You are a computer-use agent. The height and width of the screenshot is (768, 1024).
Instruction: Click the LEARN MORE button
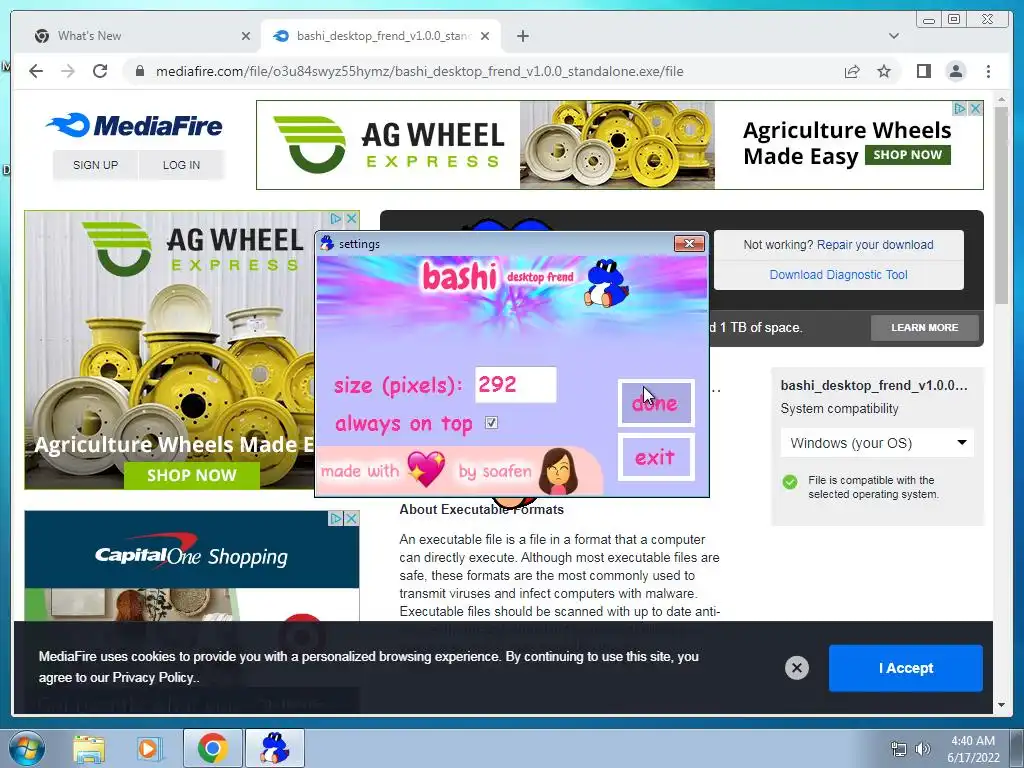coord(924,327)
